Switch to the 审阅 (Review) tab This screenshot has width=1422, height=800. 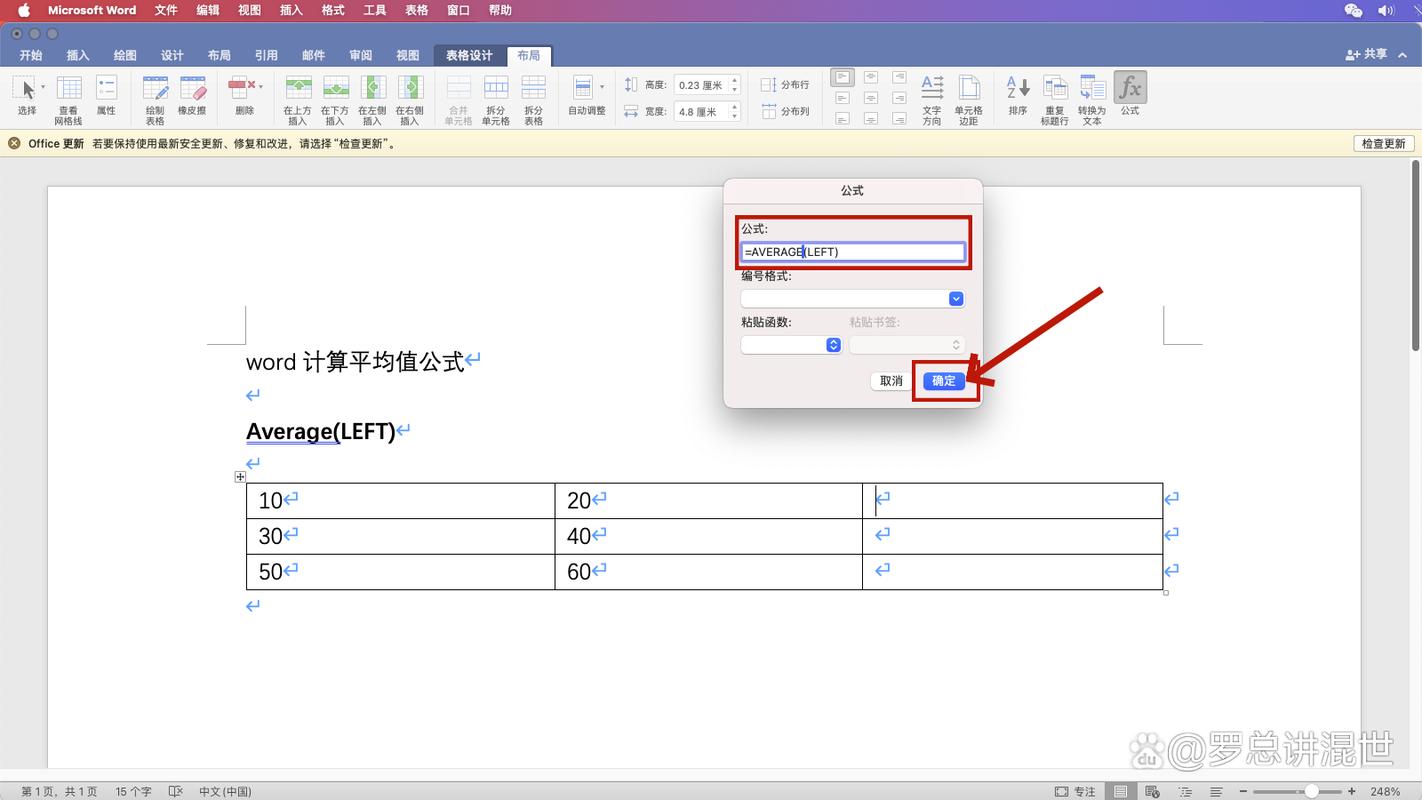point(361,56)
